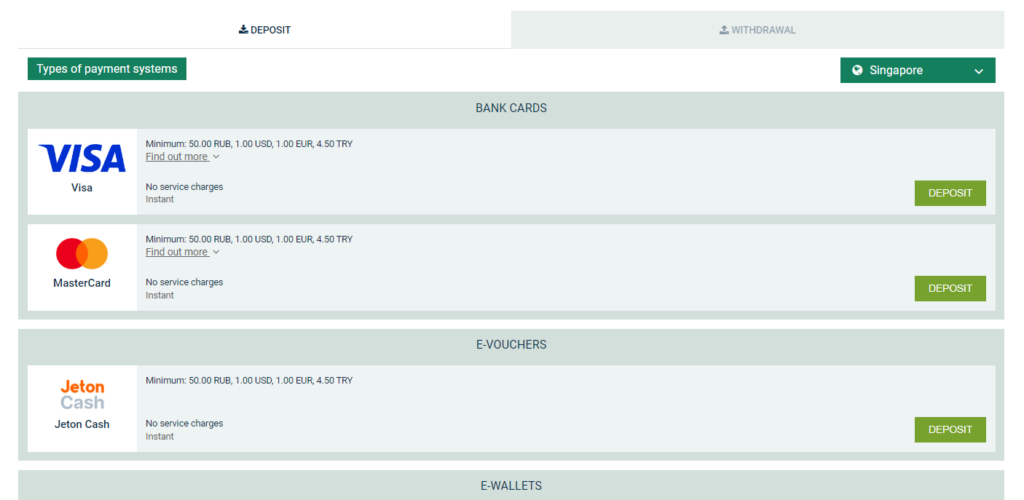1024x500 pixels.
Task: Click the globe icon beside Singapore
Action: tap(857, 70)
